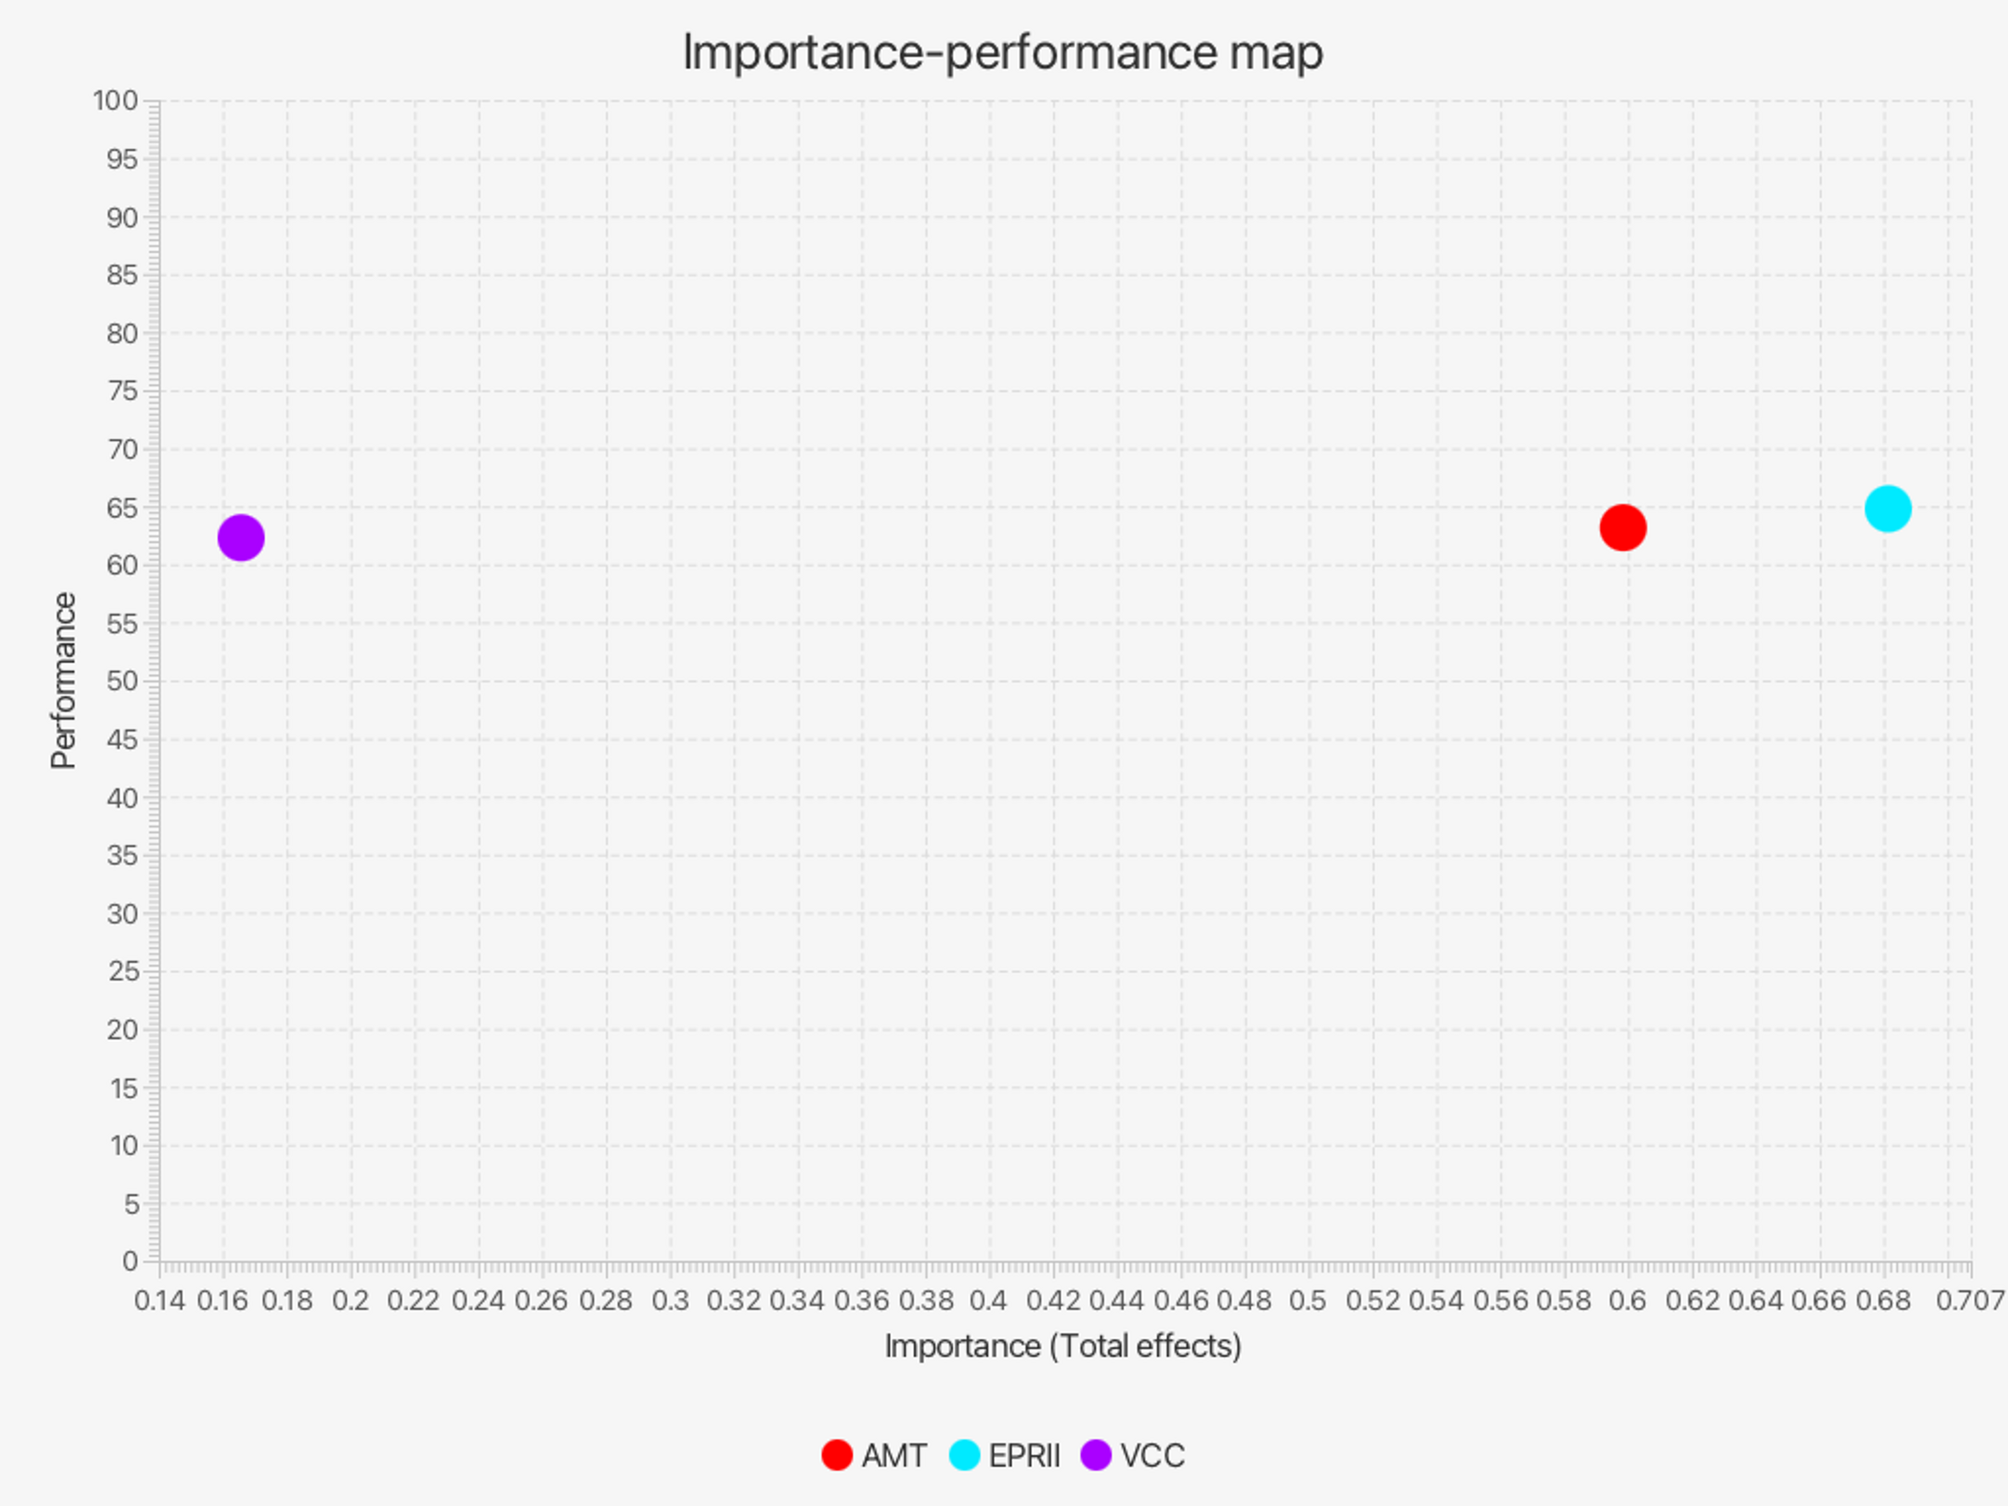Click the 0.707 tick on the x-axis
The width and height of the screenshot is (2008, 1506).
click(1970, 1301)
